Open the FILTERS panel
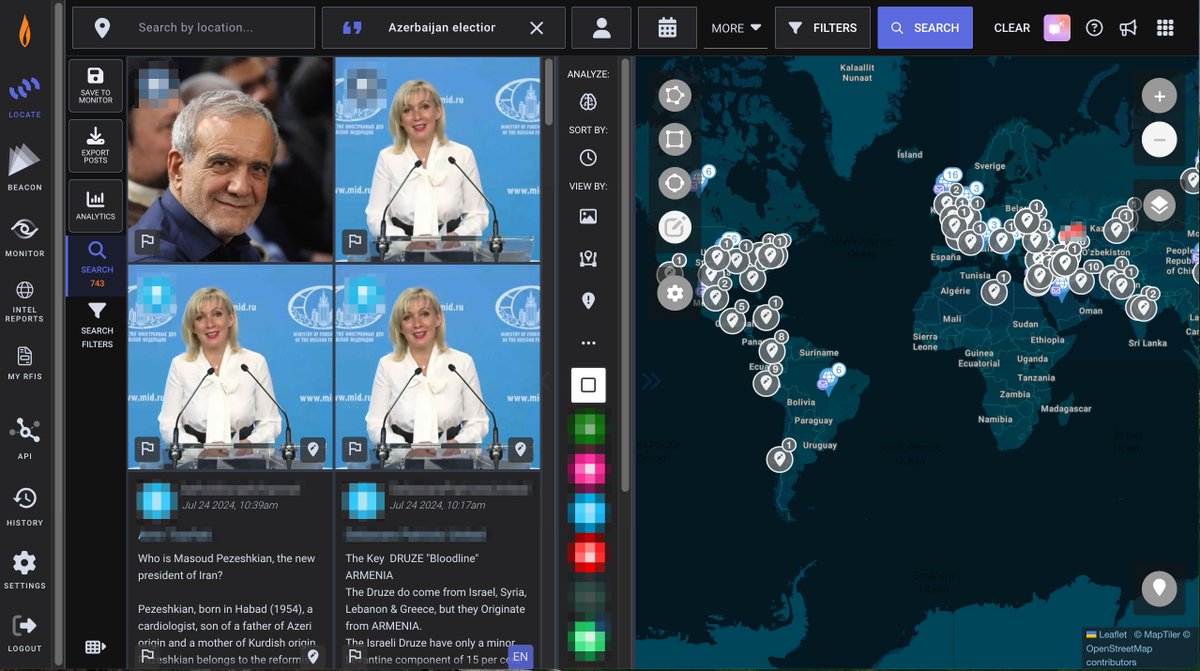 tap(823, 28)
